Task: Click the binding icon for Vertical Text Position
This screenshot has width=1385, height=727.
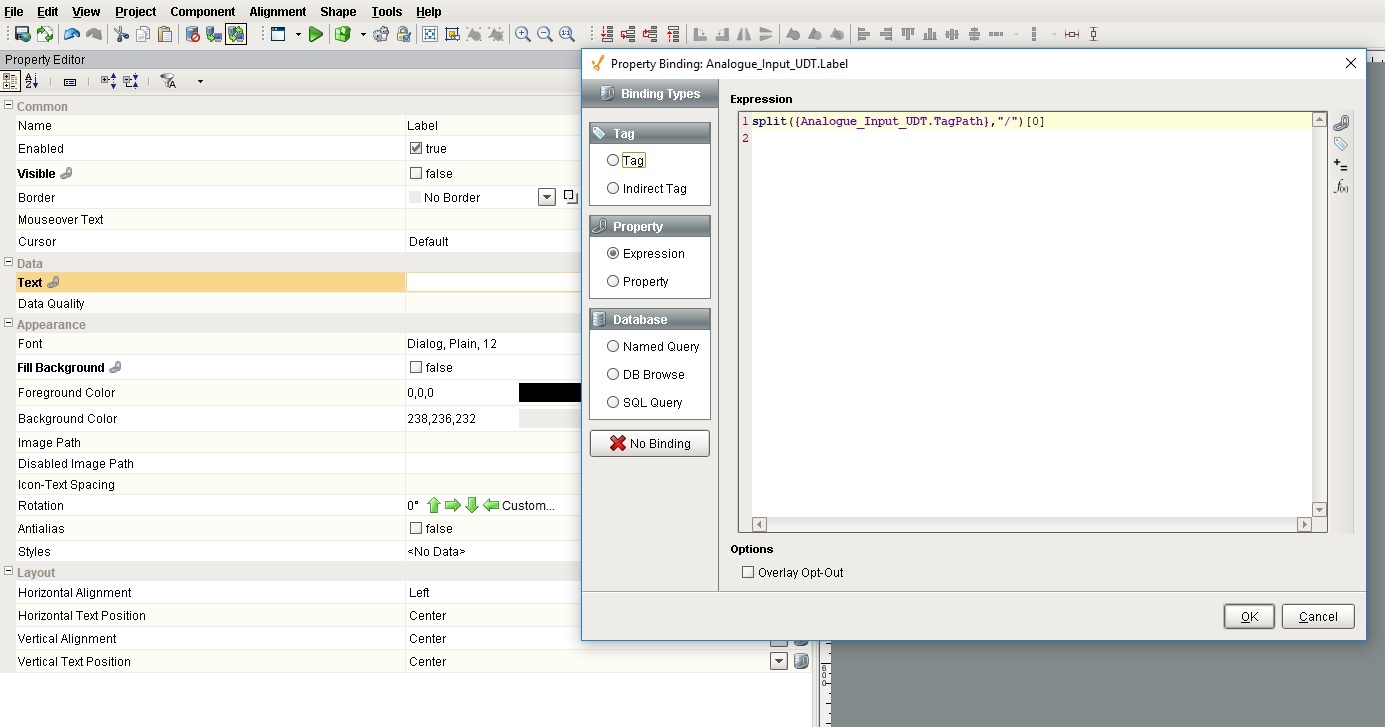Action: [x=801, y=661]
